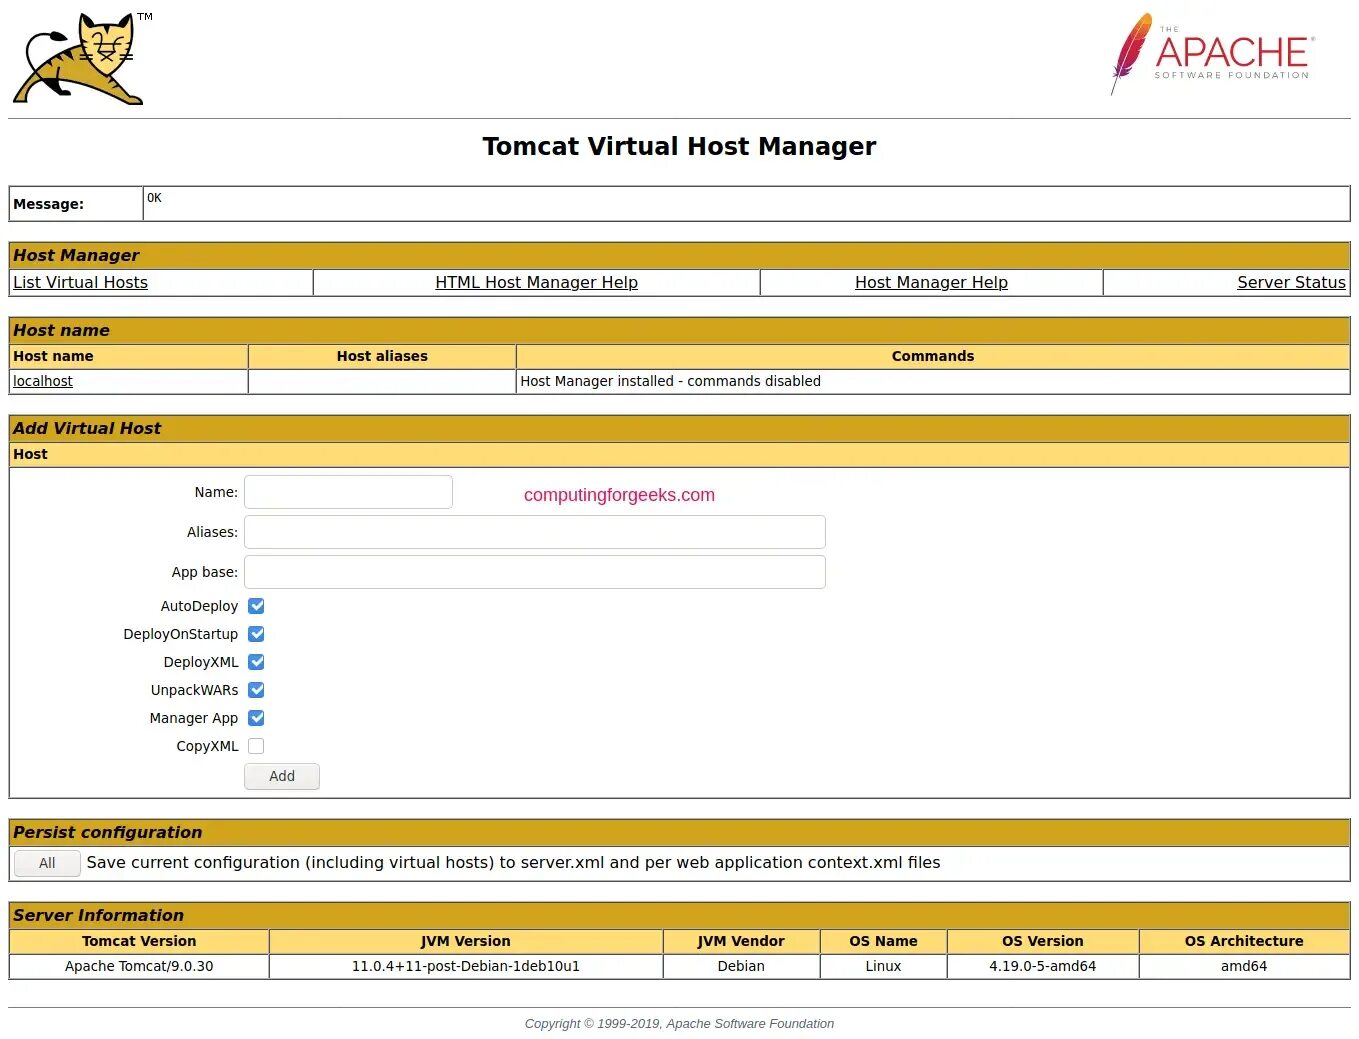Click the Apache Software Foundation copyright text
This screenshot has height=1039, width=1359.
(679, 1023)
